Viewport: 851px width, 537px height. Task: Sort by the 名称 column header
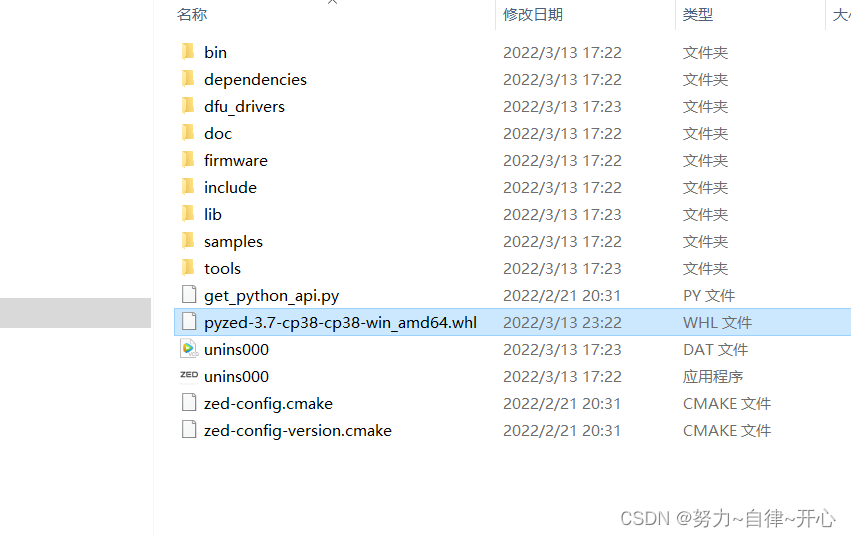[192, 15]
